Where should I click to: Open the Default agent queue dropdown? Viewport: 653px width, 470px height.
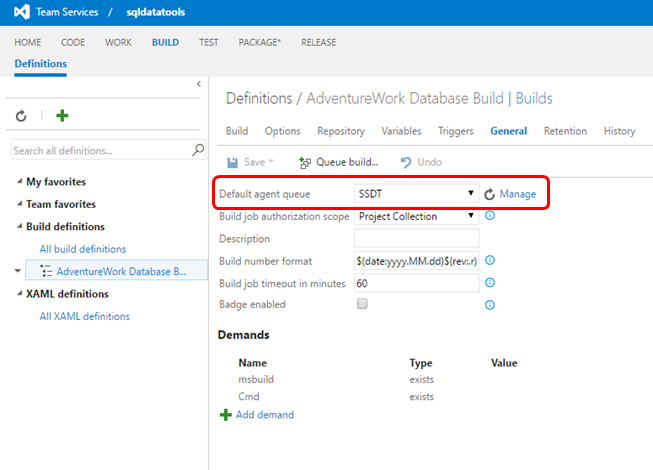click(416, 194)
